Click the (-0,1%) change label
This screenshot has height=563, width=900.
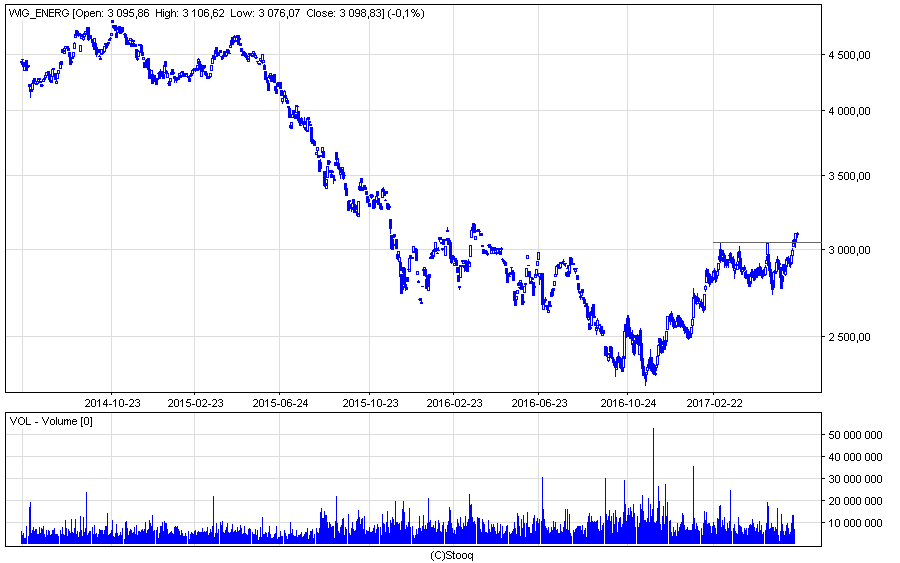click(x=406, y=13)
